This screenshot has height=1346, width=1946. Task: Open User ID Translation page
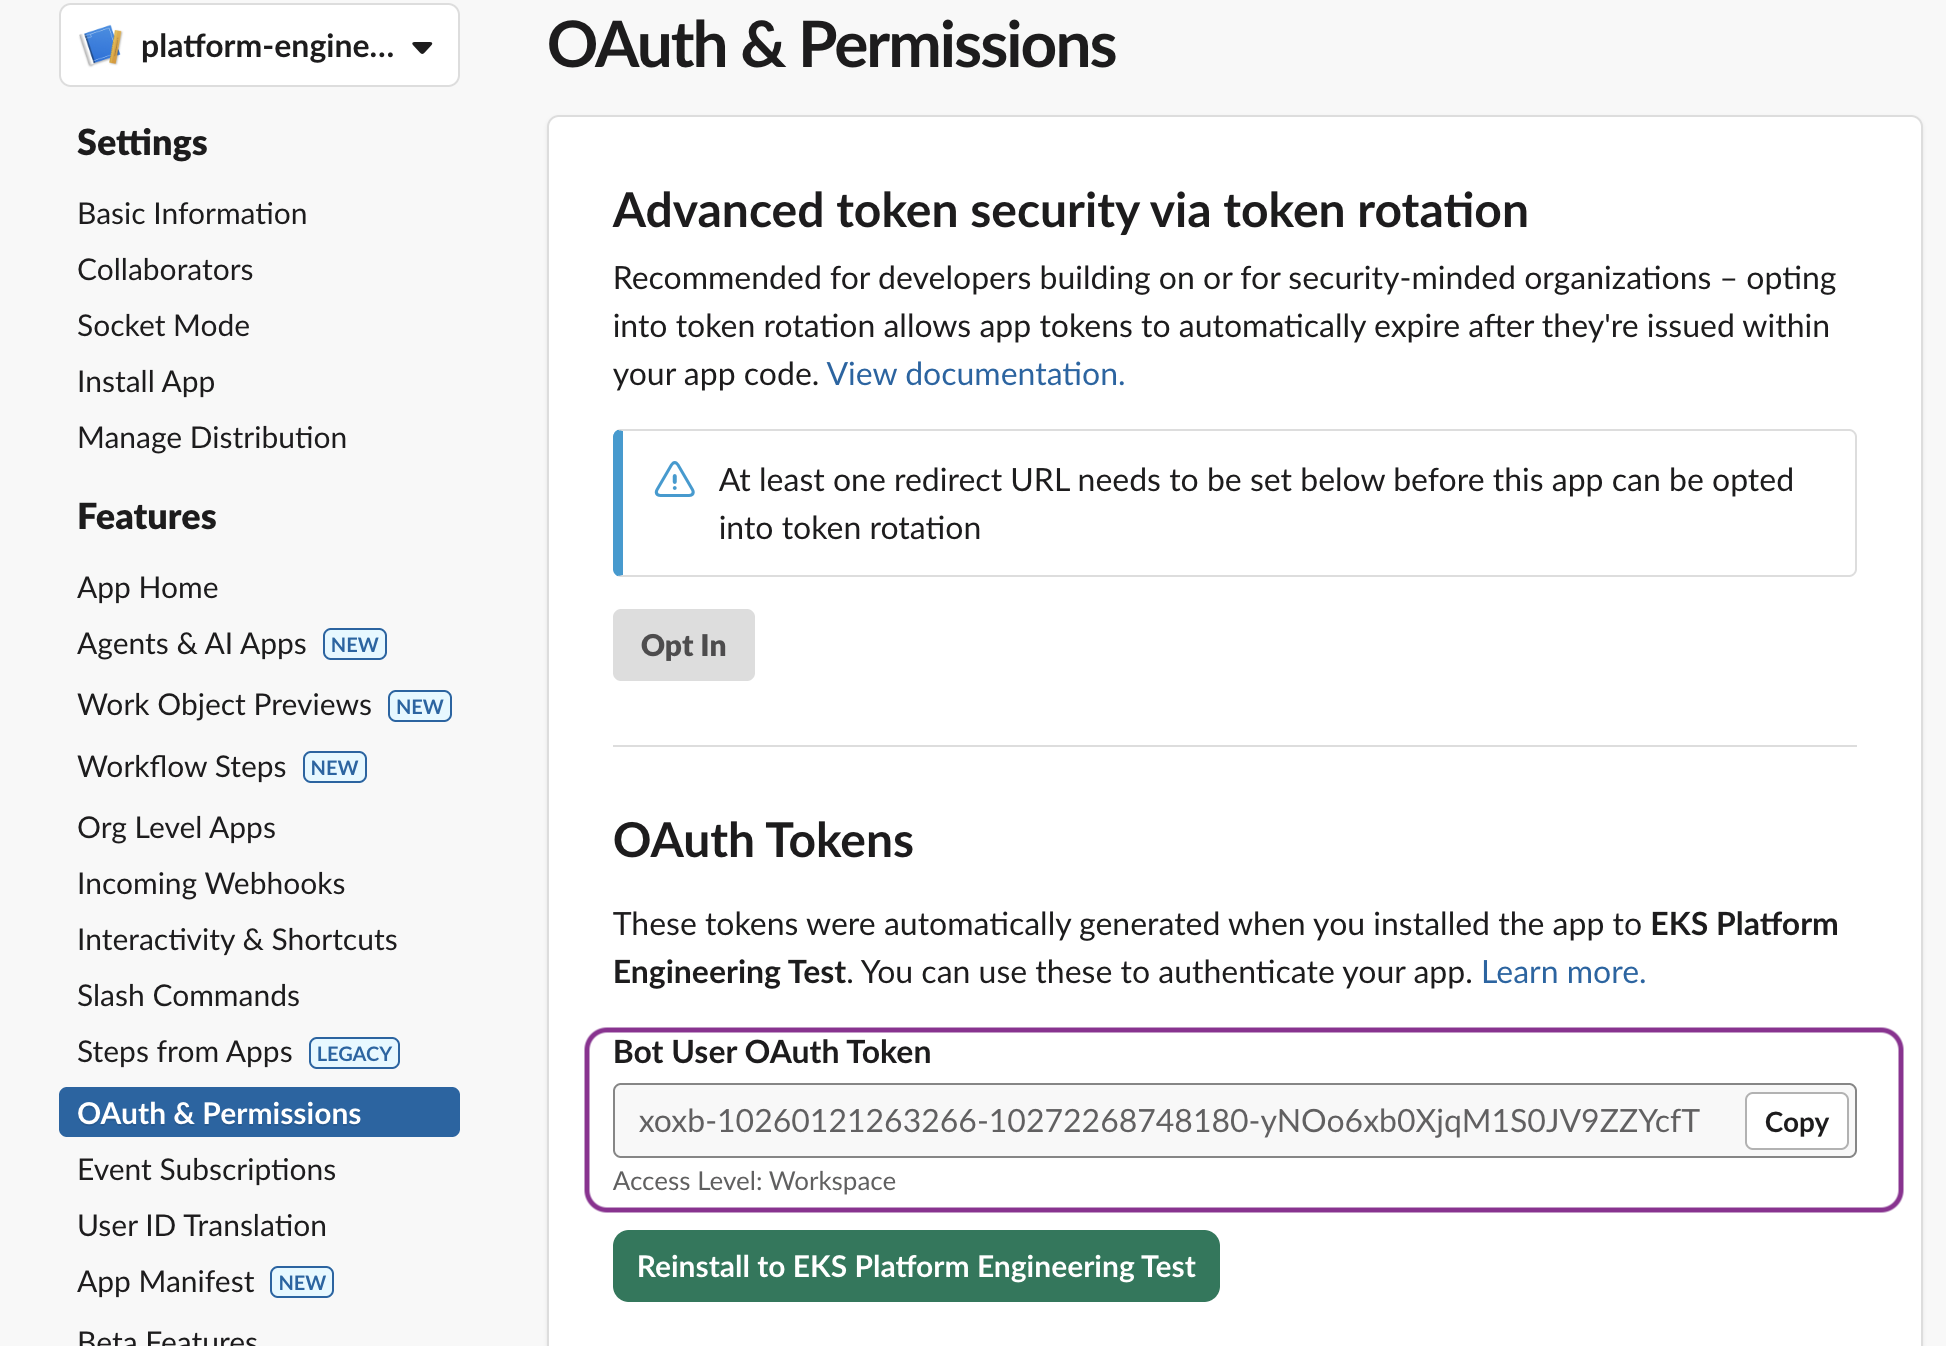201,1225
